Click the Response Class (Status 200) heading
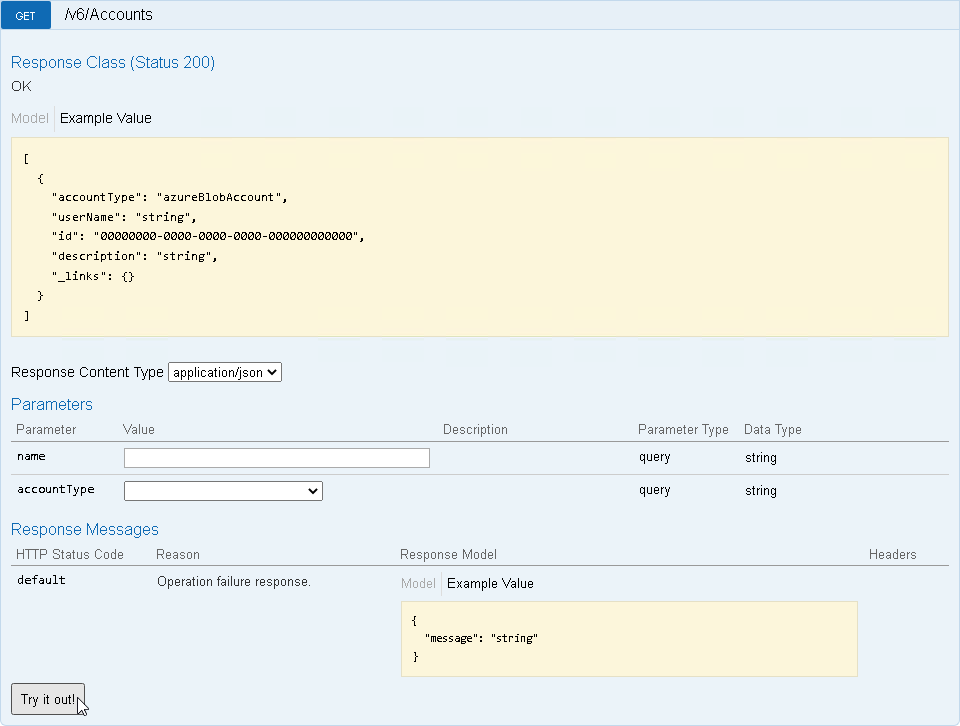The height and width of the screenshot is (726, 960). 113,62
